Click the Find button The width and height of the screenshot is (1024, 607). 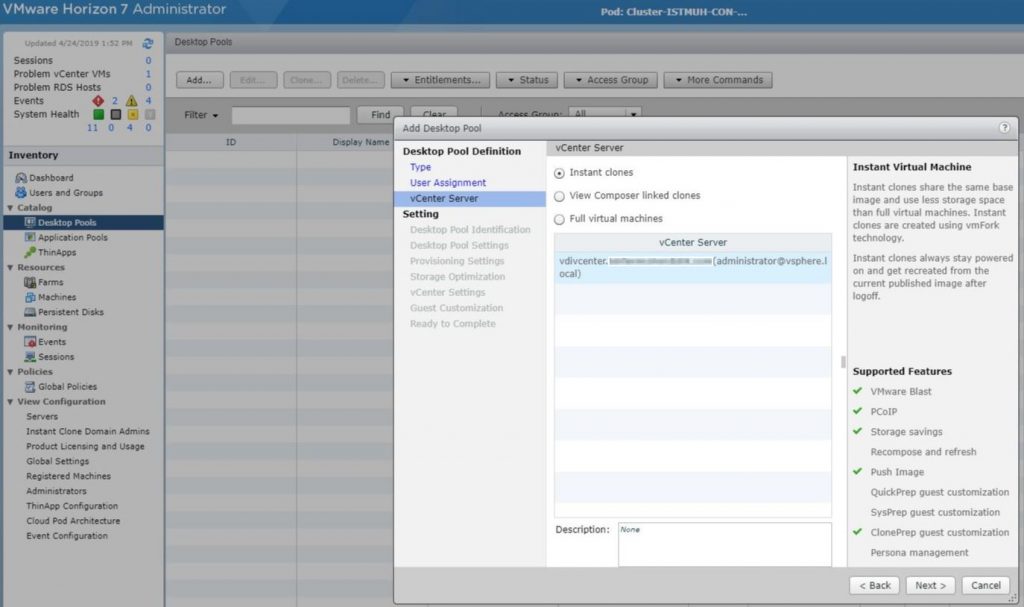[x=380, y=115]
